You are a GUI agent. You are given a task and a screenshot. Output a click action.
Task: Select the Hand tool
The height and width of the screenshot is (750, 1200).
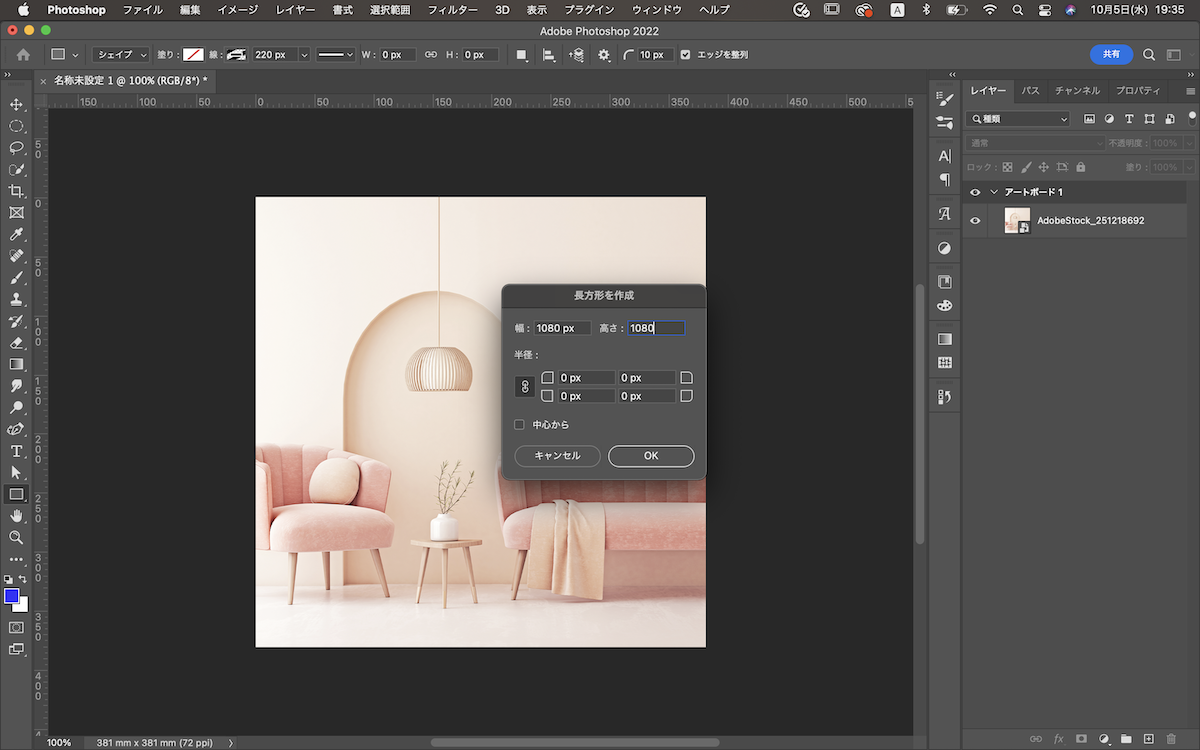[16, 516]
